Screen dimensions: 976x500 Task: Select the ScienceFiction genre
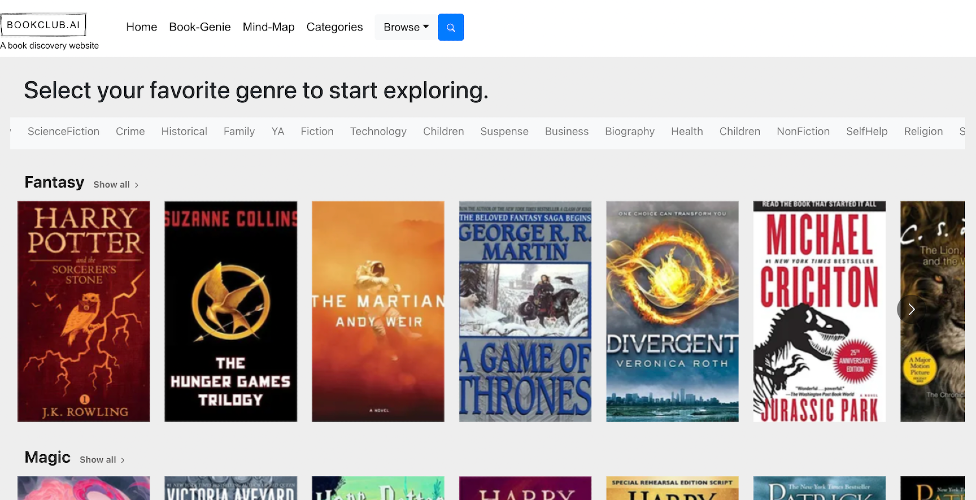(63, 131)
